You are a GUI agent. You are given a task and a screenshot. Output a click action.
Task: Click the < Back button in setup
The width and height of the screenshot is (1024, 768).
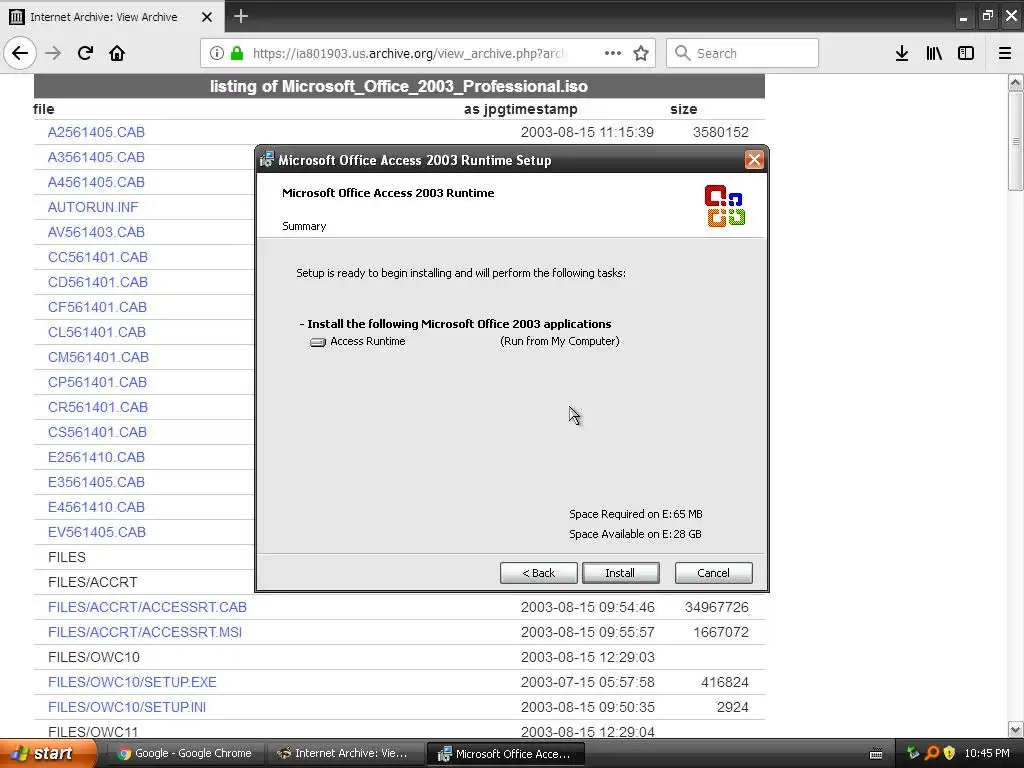539,573
